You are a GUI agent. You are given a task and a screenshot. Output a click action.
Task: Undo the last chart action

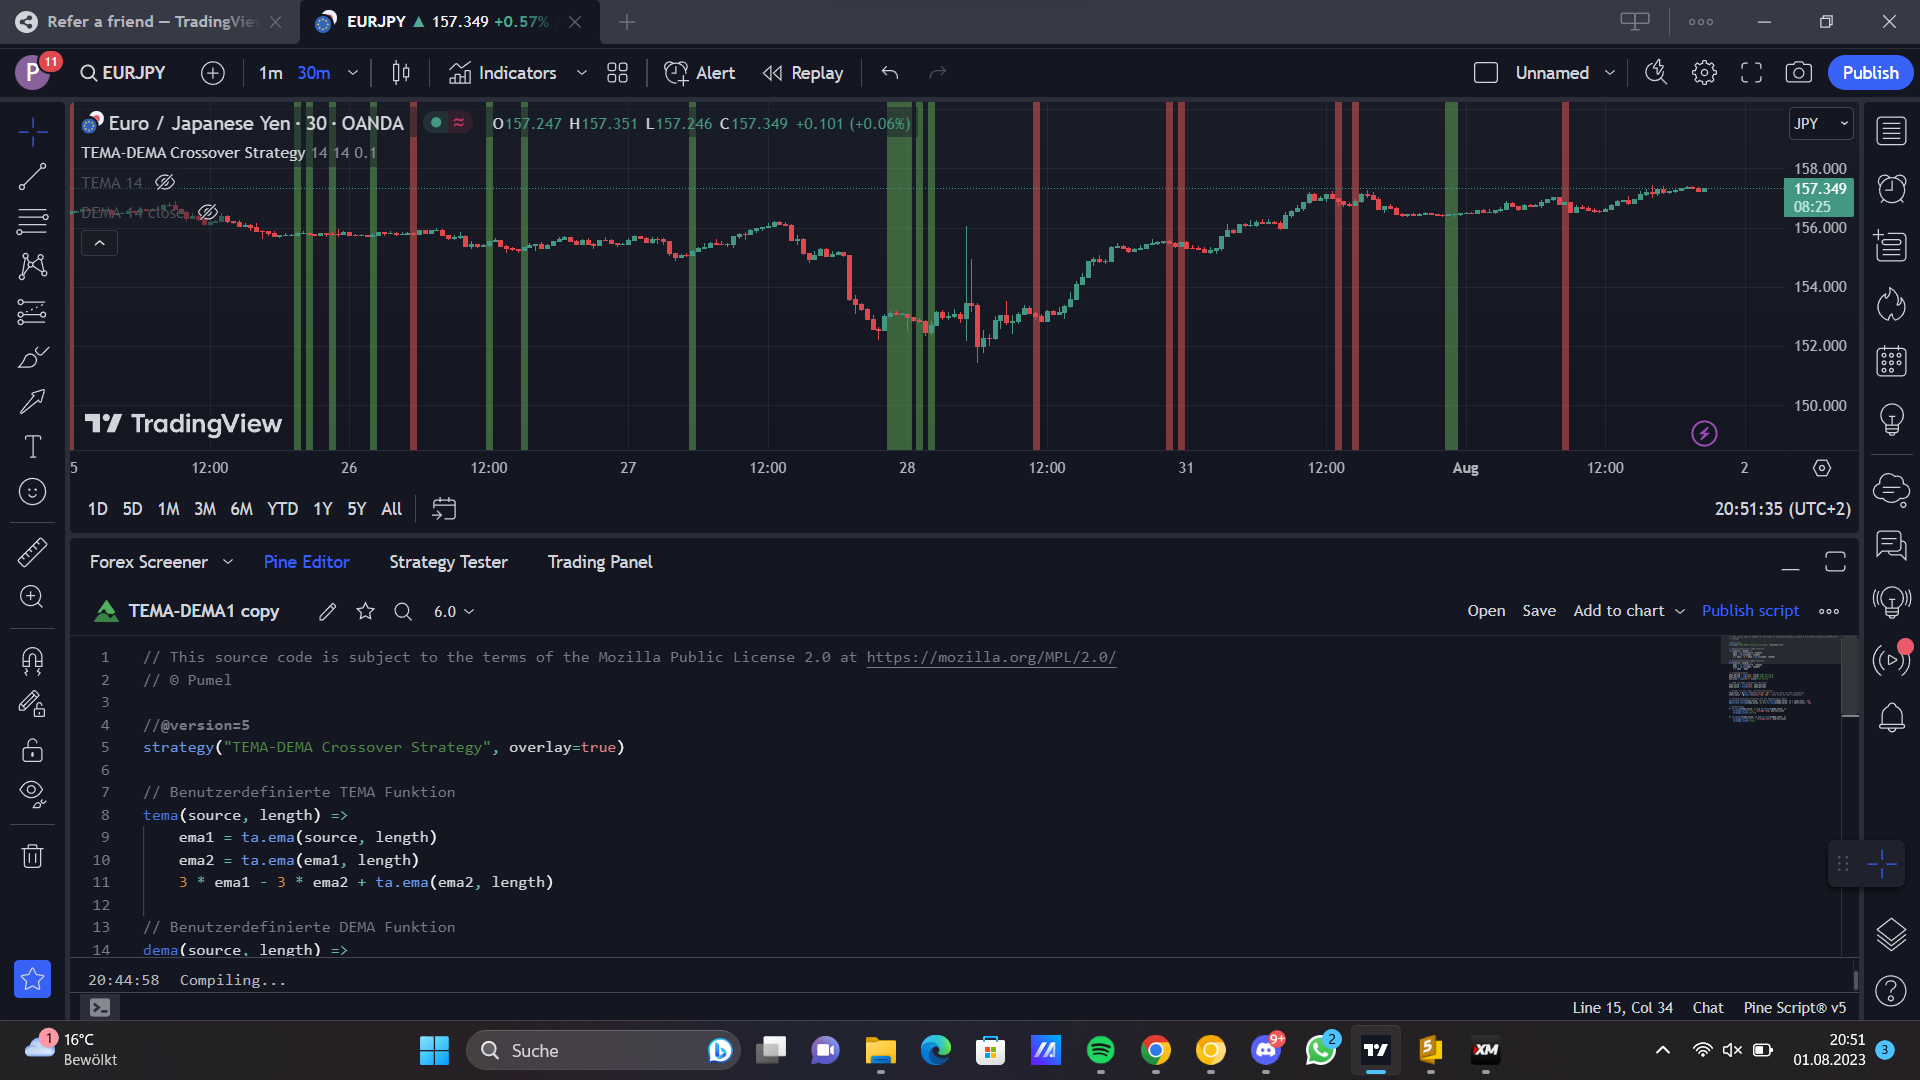(x=889, y=72)
